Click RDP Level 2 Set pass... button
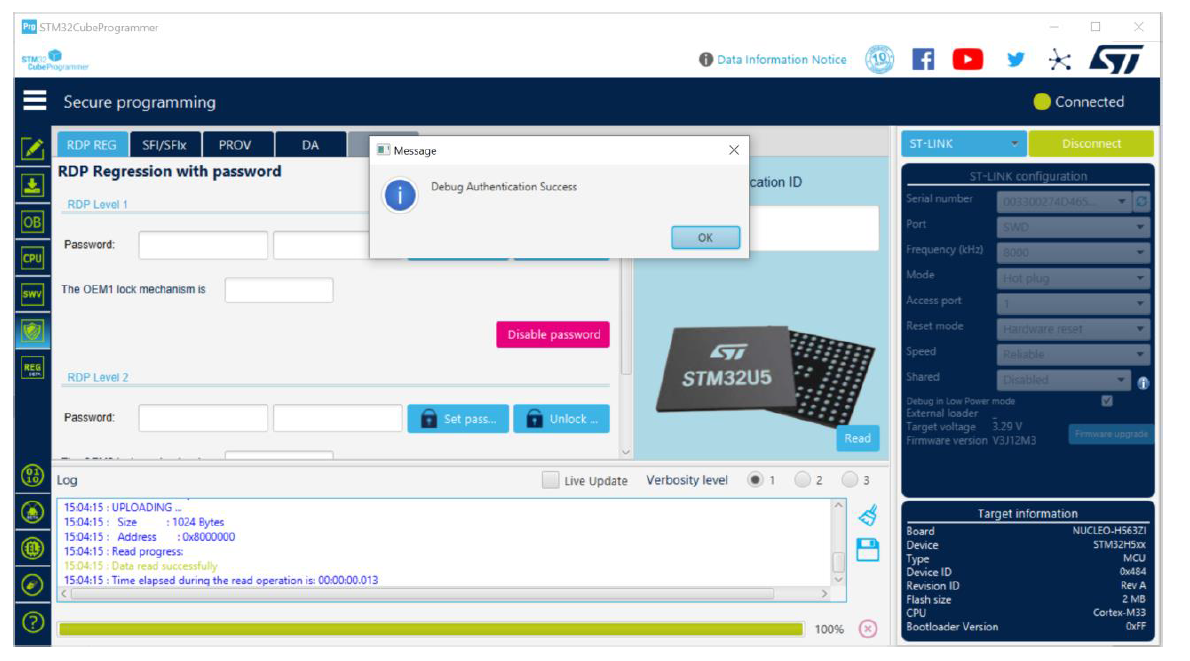The image size is (1190, 661). point(458,419)
